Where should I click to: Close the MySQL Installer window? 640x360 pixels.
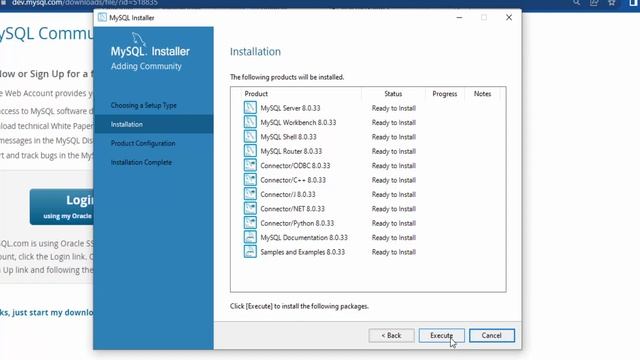[509, 17]
